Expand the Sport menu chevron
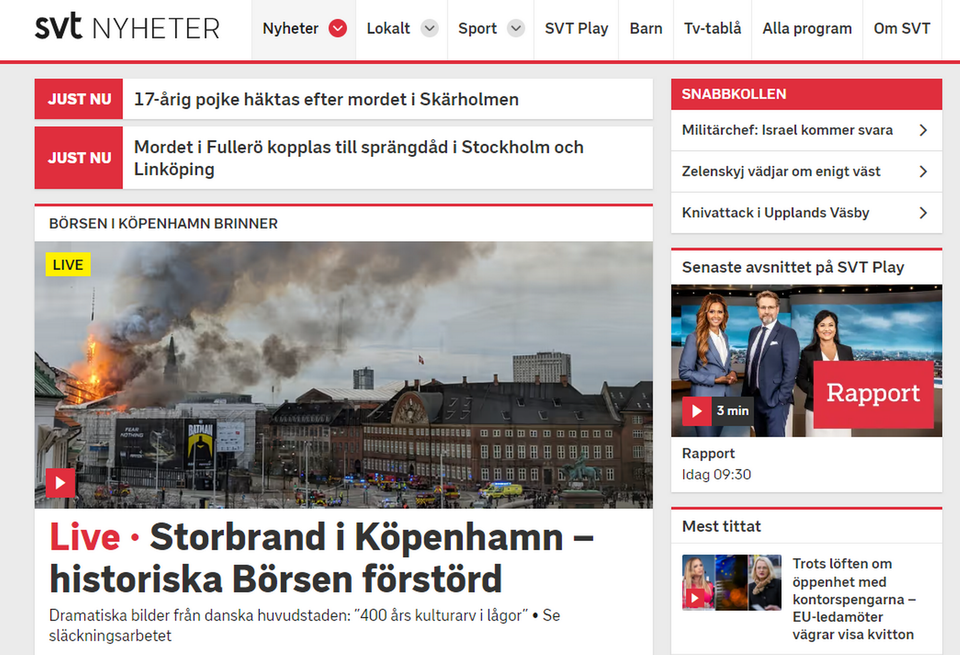 pos(516,28)
